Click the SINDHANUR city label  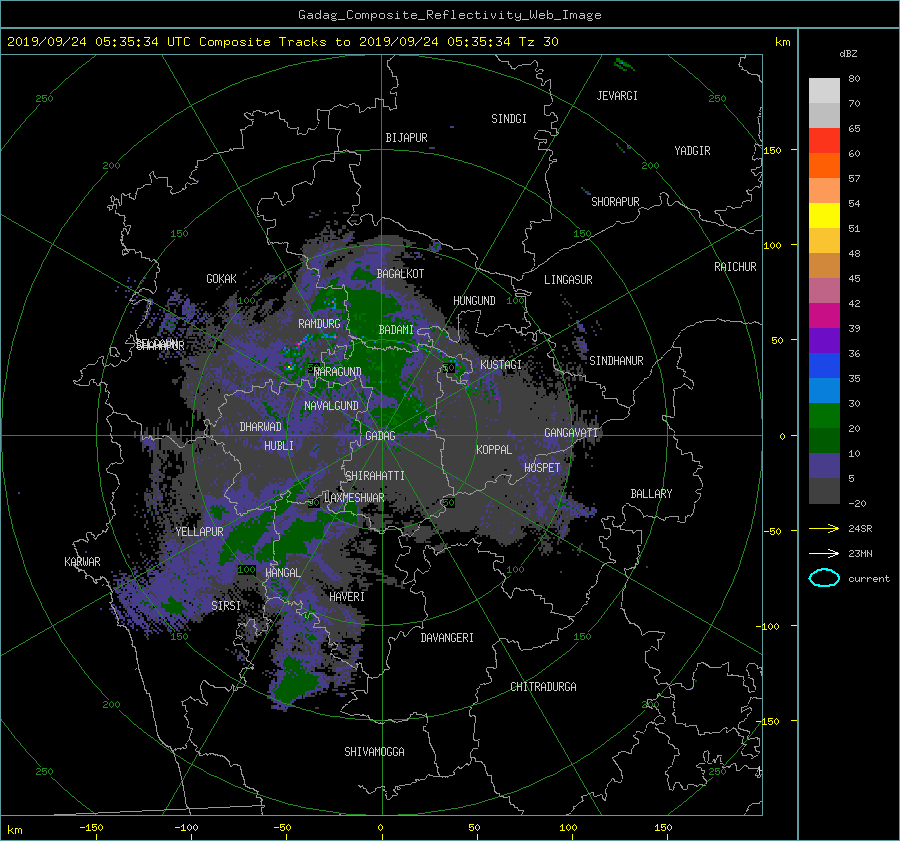pos(616,361)
